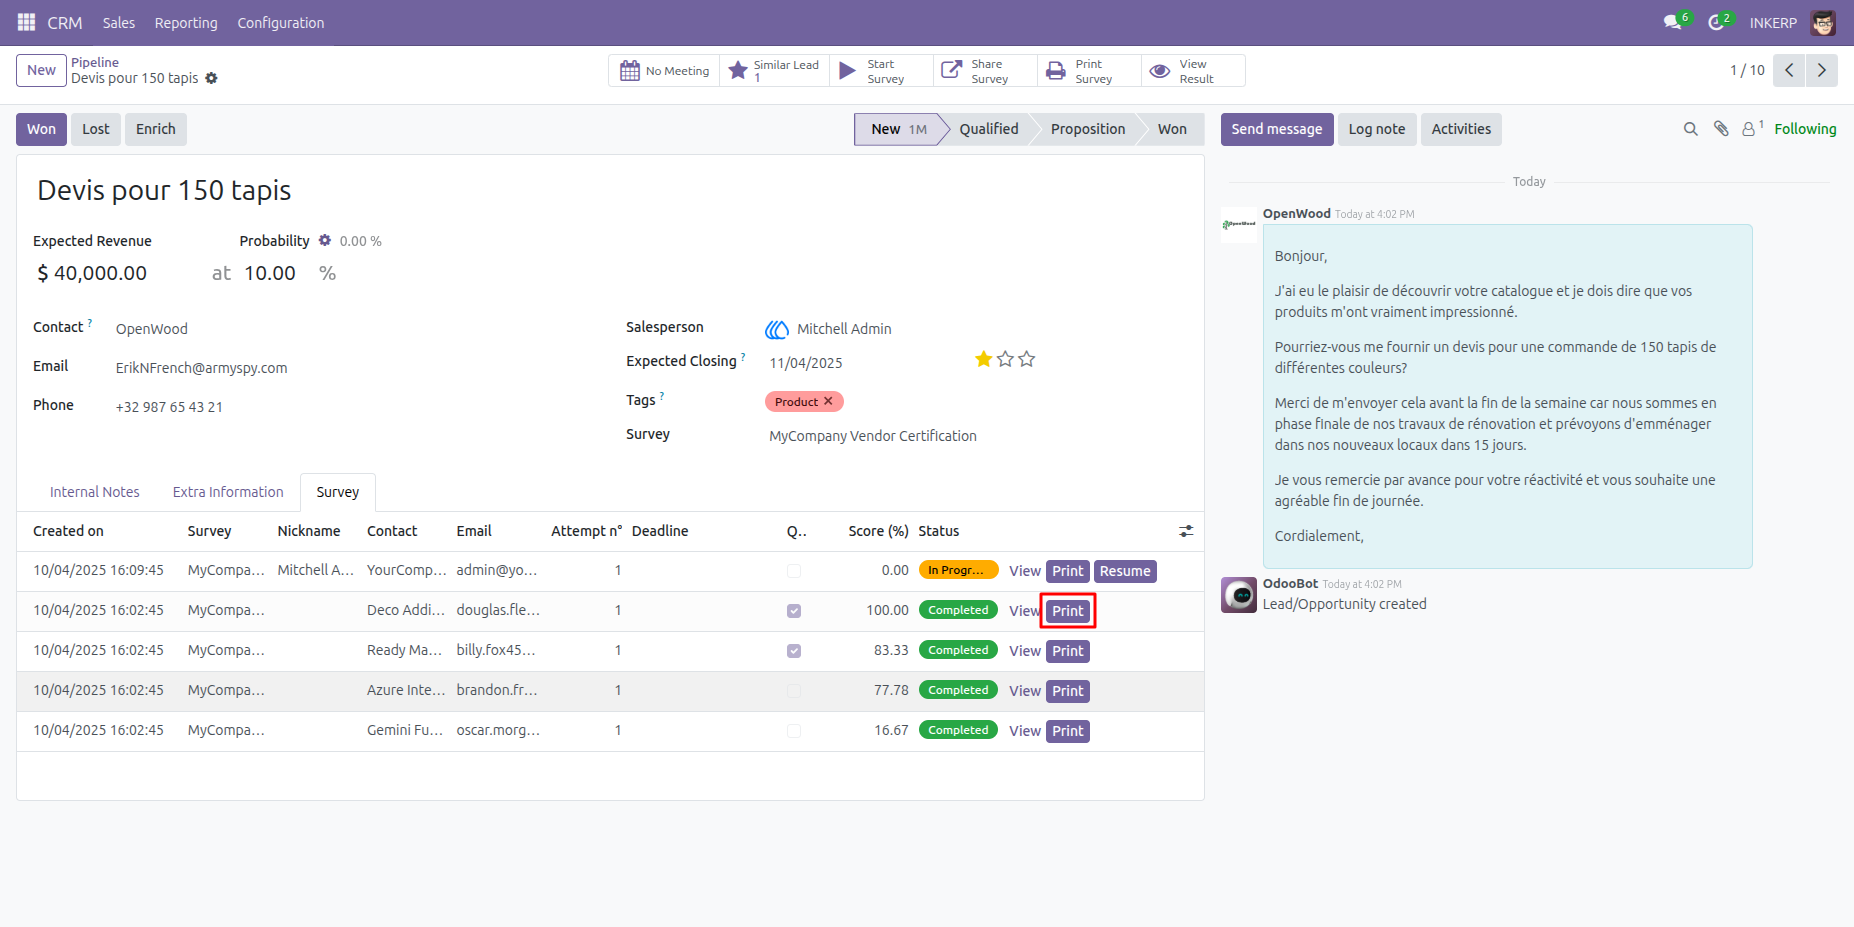Toggle checkbox in douglas.fle row
The width and height of the screenshot is (1854, 927).
point(794,611)
